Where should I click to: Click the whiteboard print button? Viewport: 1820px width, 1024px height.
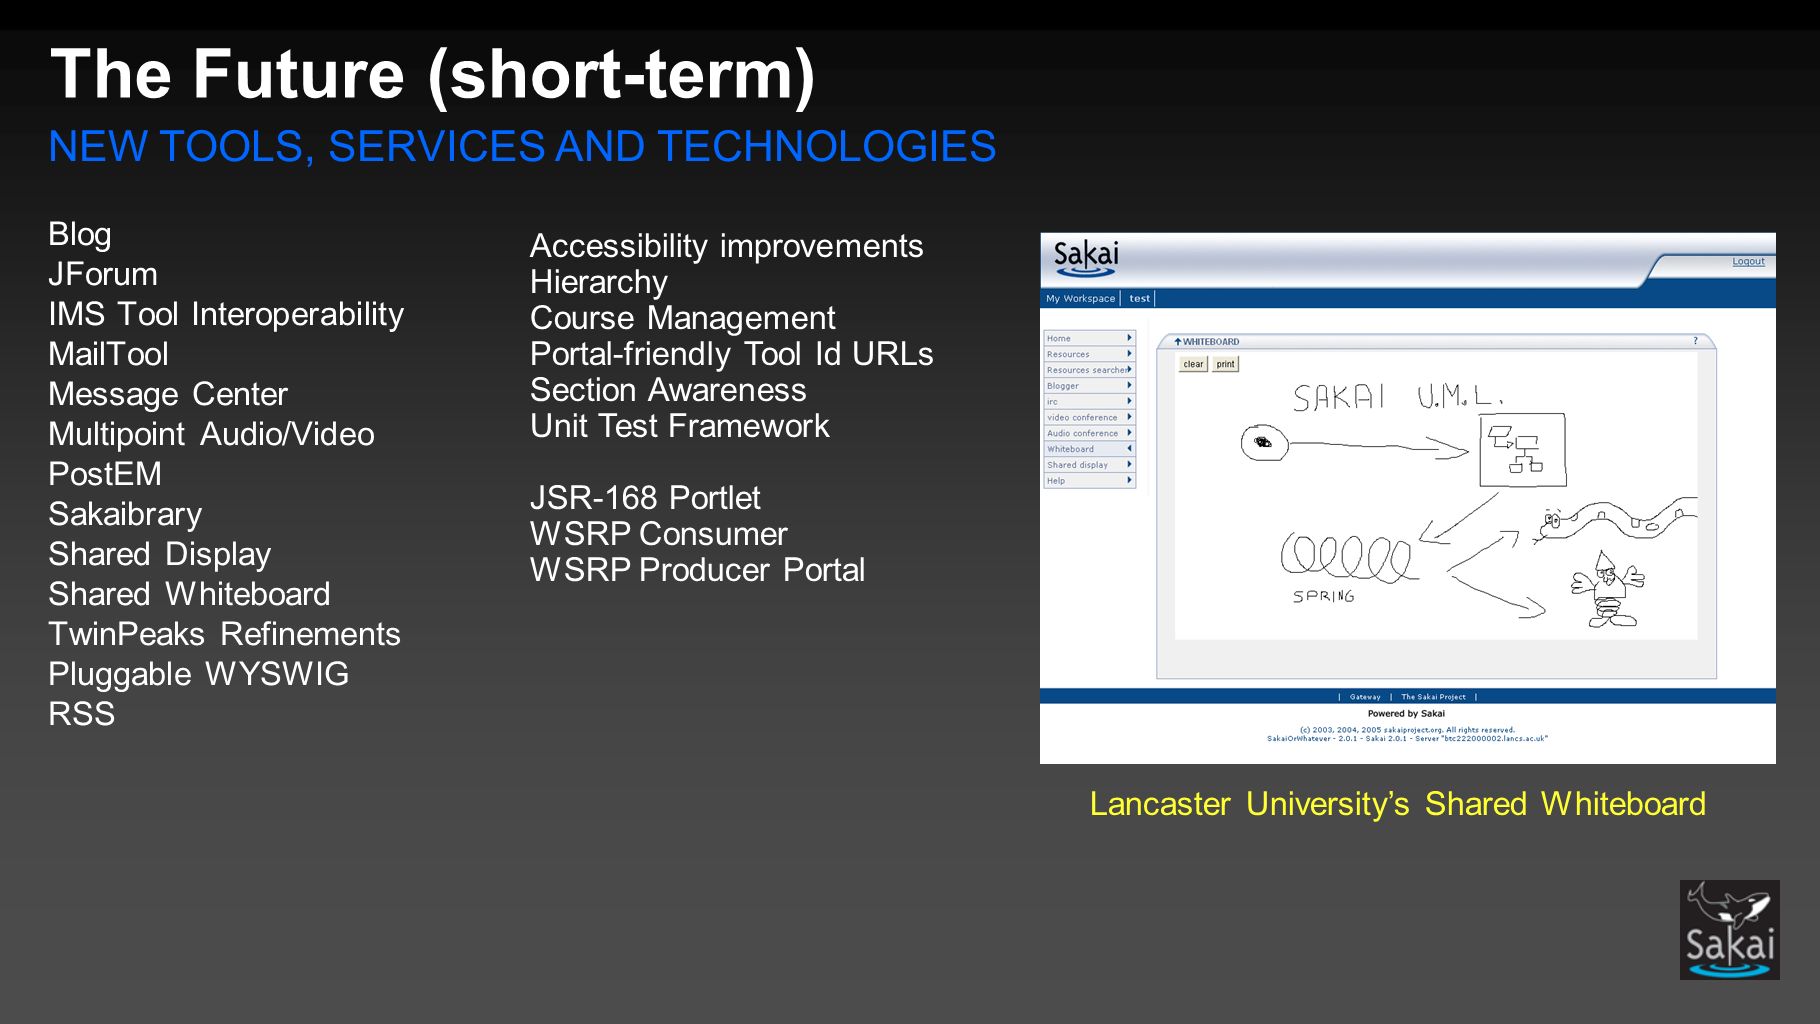pyautogui.click(x=1225, y=364)
